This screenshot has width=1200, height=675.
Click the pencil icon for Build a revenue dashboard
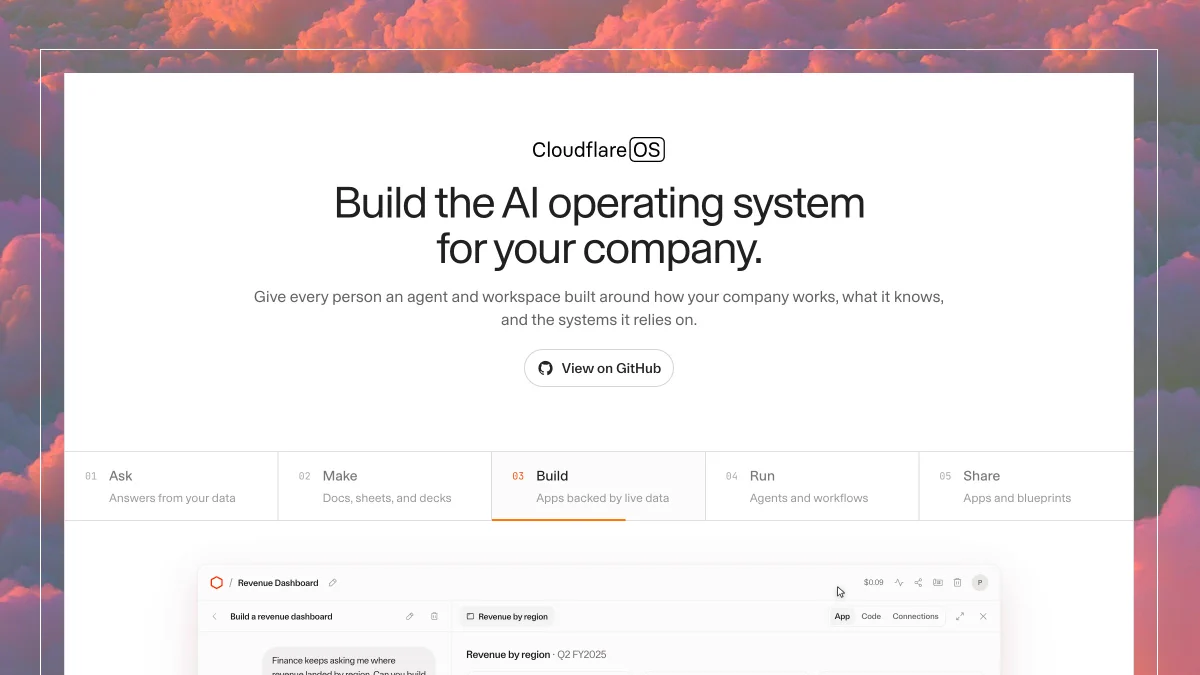[x=410, y=617]
